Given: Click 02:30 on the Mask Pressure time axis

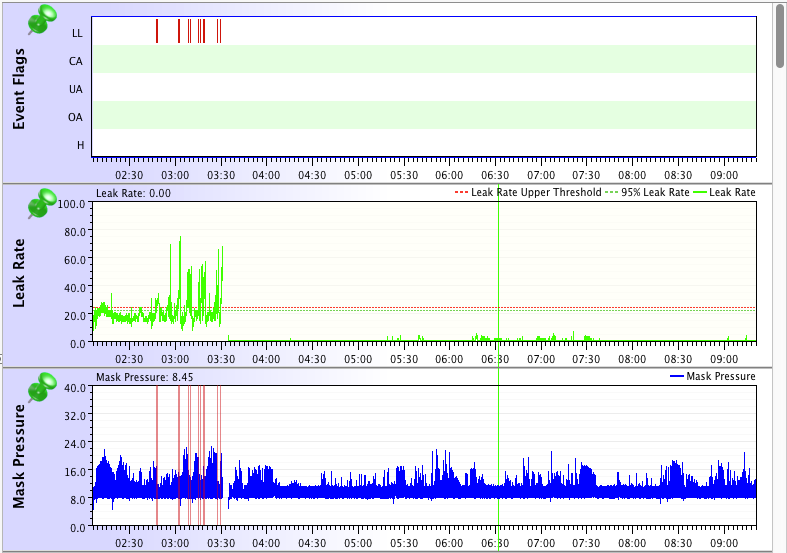Looking at the screenshot, I should tap(129, 543).
